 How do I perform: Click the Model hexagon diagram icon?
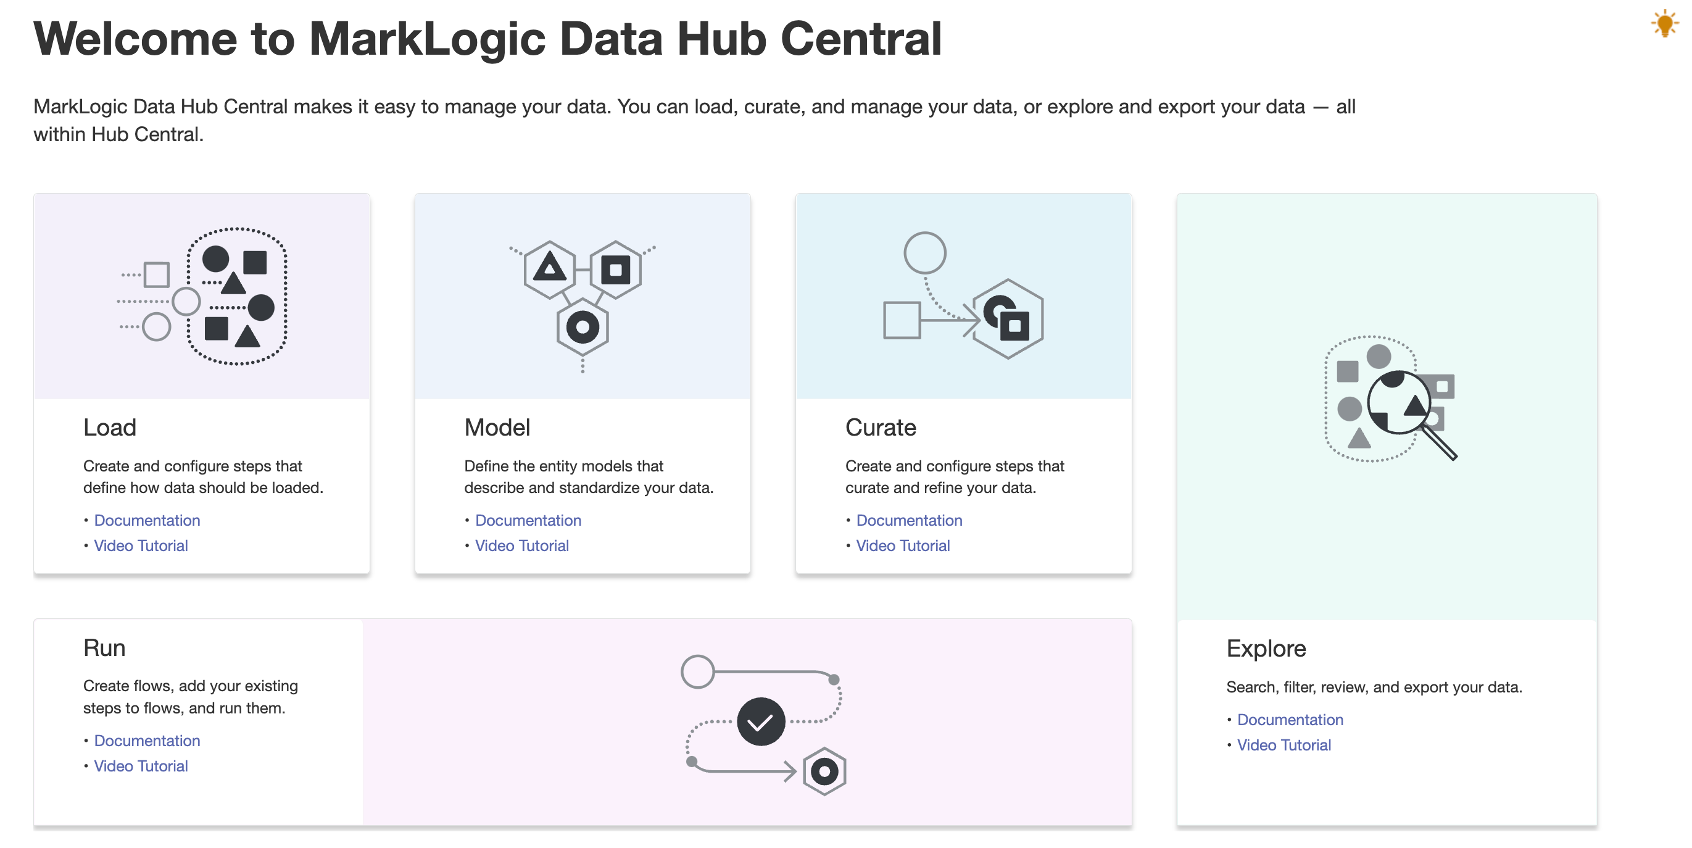point(581,296)
